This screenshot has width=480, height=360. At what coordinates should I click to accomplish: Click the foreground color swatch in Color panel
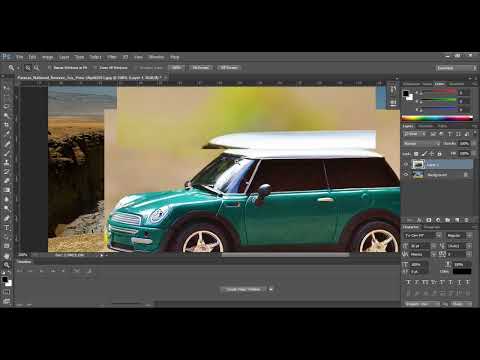(x=406, y=94)
